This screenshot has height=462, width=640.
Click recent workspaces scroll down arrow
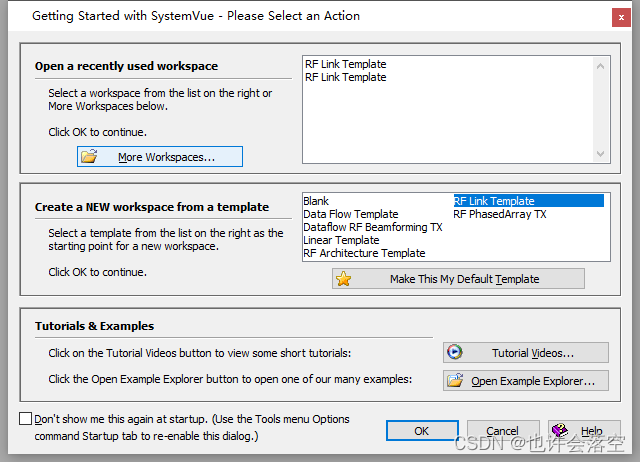click(x=600, y=153)
